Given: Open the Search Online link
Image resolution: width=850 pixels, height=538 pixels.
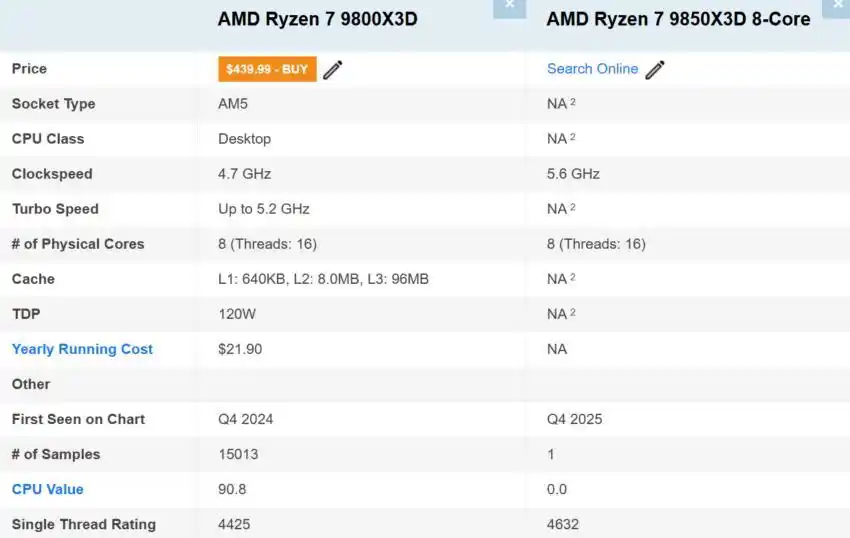Looking at the screenshot, I should pyautogui.click(x=593, y=69).
